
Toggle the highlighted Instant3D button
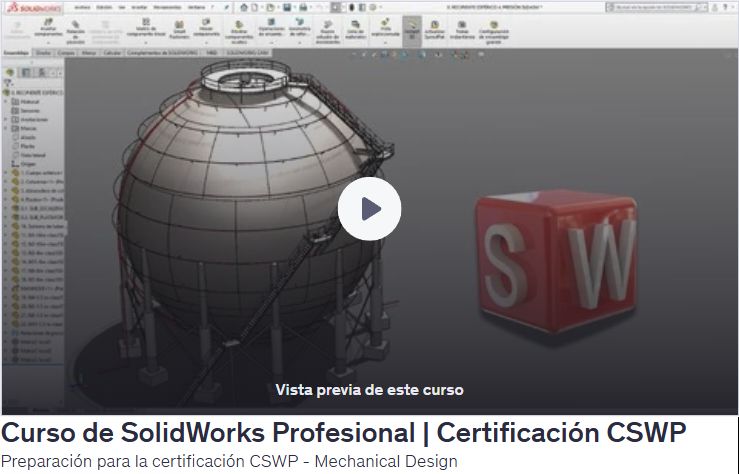pos(412,31)
